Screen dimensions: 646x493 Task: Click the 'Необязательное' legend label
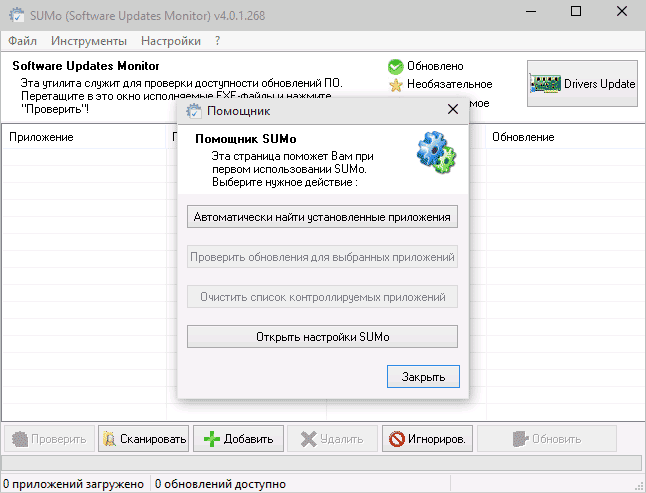point(449,84)
